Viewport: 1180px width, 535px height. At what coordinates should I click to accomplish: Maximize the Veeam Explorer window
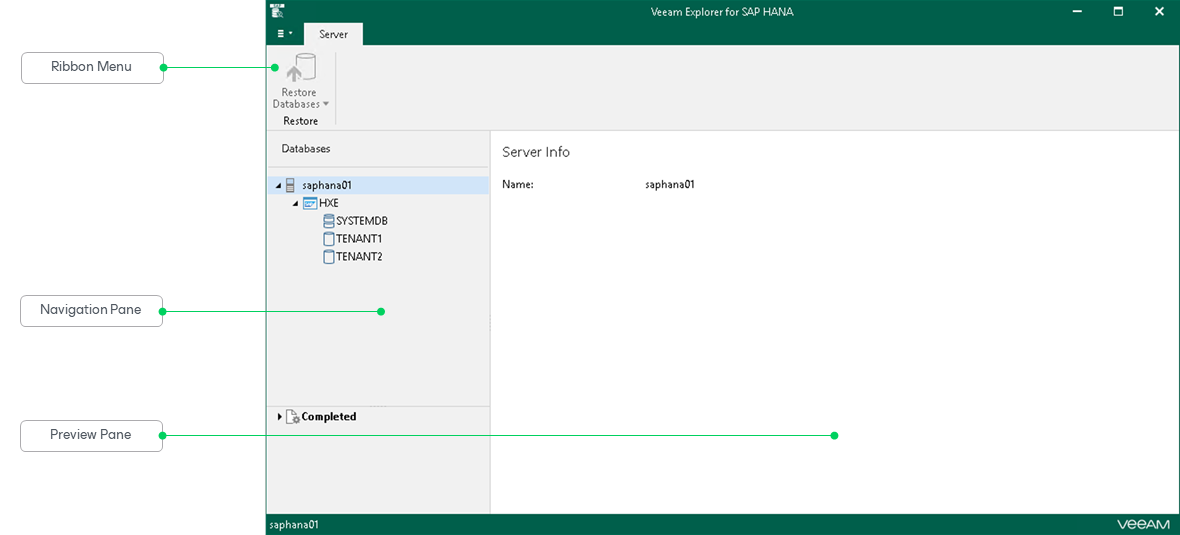[1118, 11]
